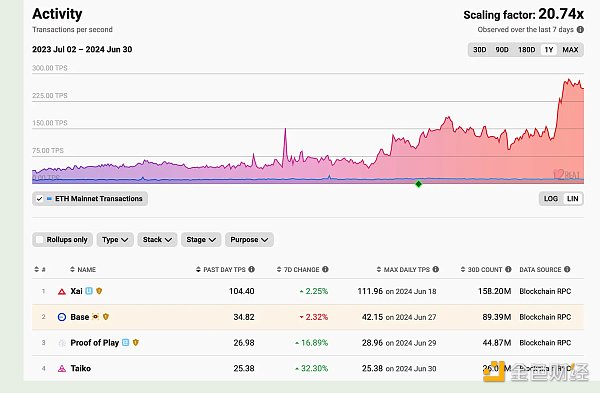Click Taiko's pink triangle logo
This screenshot has height=393, width=600.
click(x=62, y=369)
